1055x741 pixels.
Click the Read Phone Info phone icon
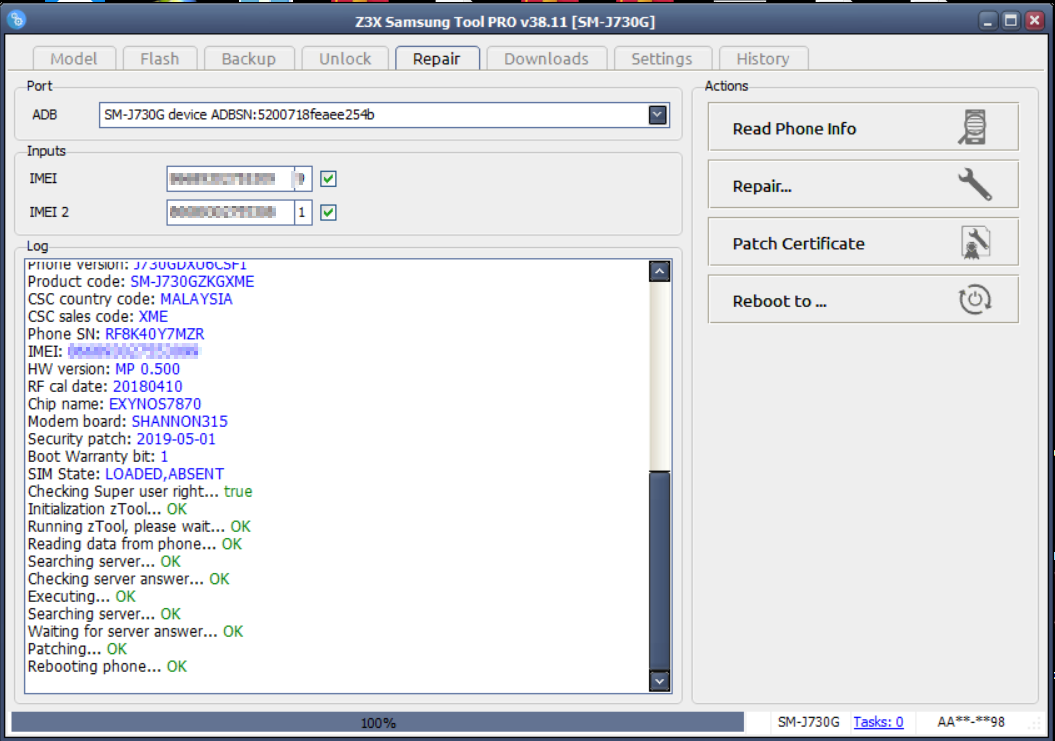(973, 127)
